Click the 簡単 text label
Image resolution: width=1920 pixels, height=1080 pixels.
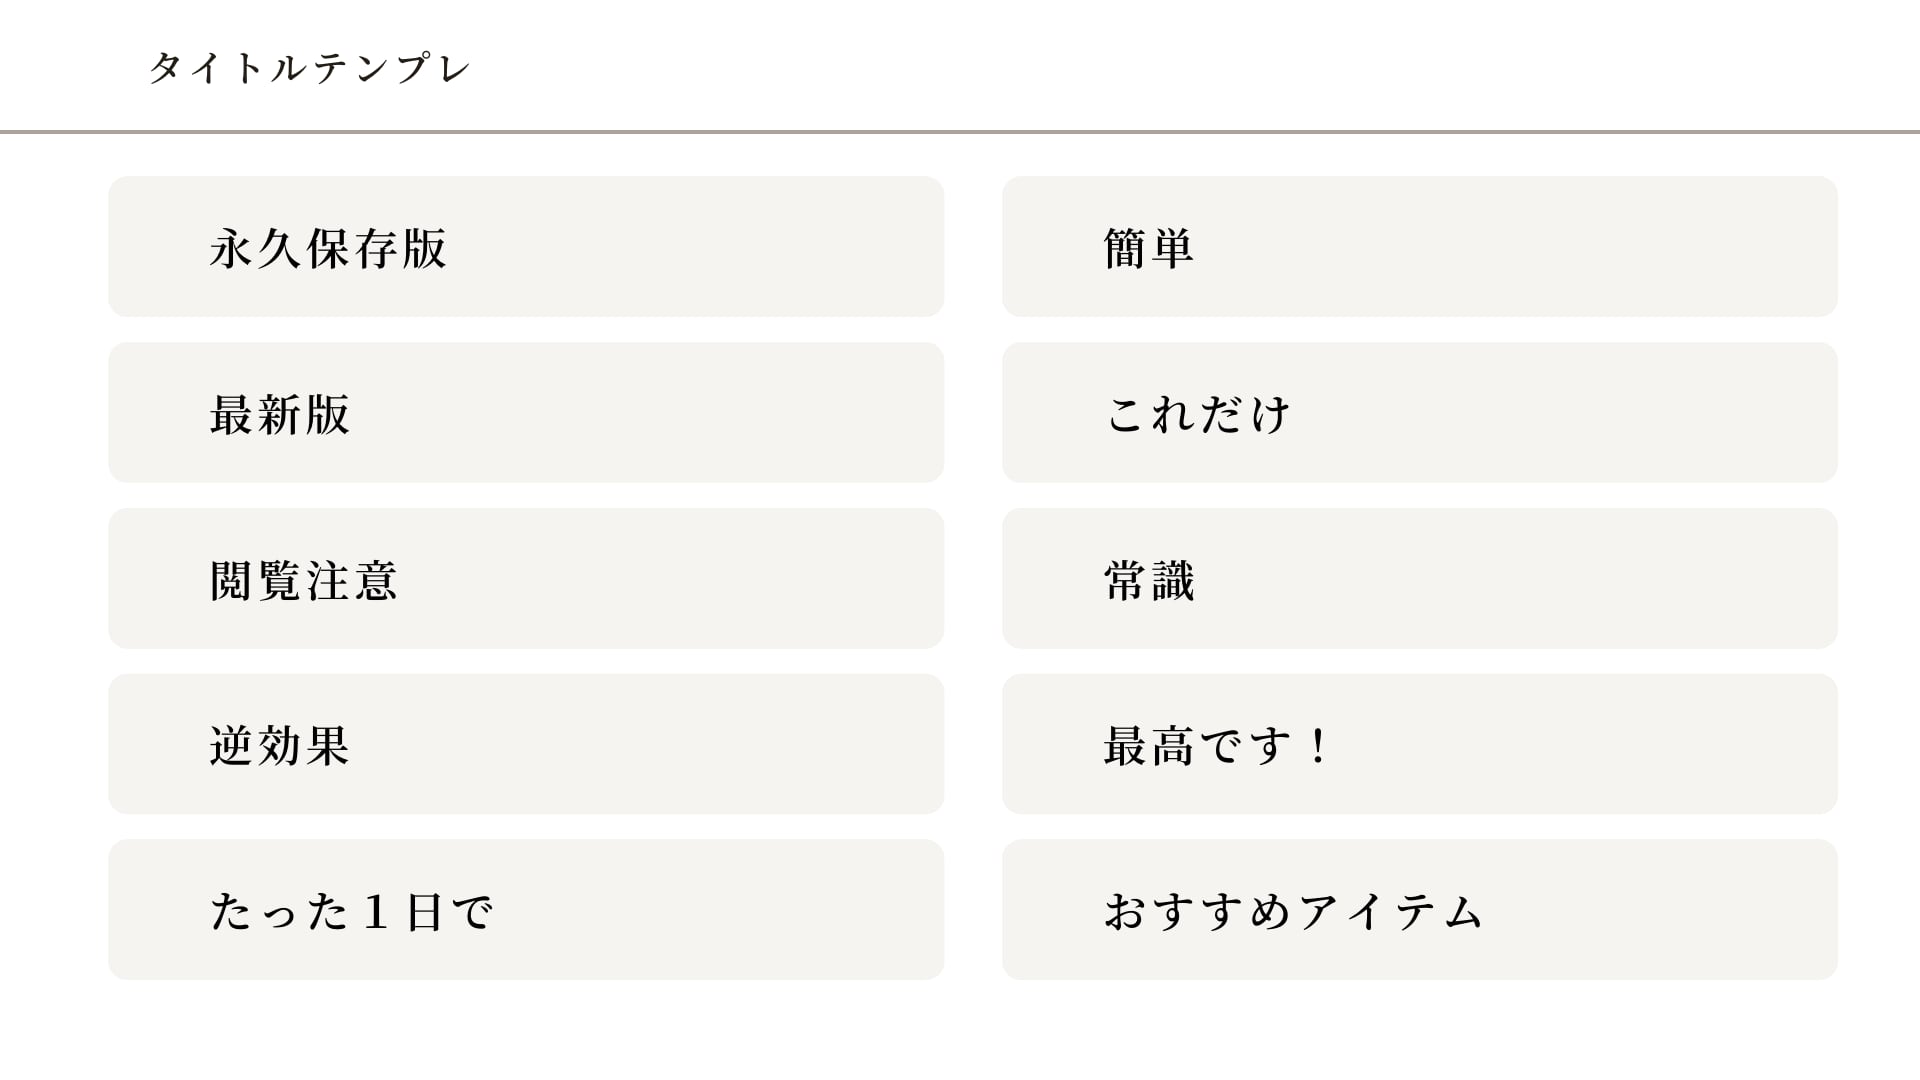pos(1148,248)
